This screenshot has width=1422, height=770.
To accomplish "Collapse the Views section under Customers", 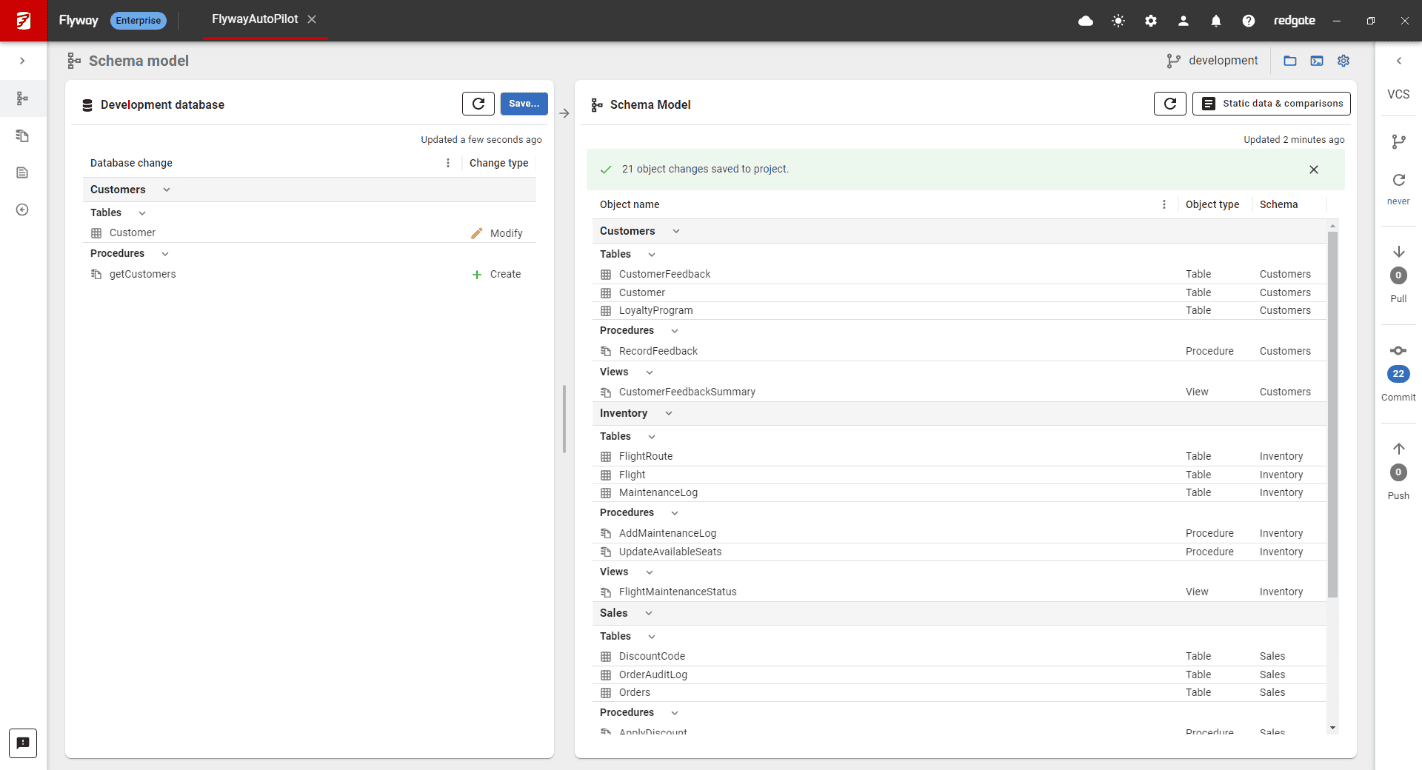I will pos(649,372).
